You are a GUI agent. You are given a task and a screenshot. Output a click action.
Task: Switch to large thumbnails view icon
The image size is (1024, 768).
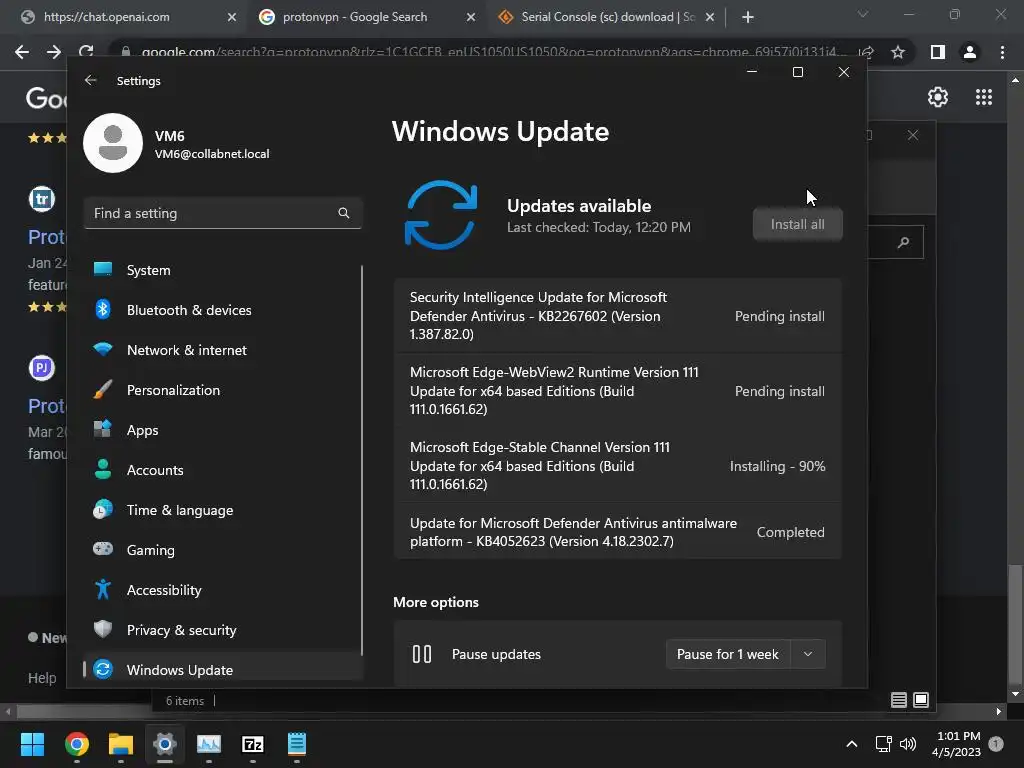tap(921, 700)
